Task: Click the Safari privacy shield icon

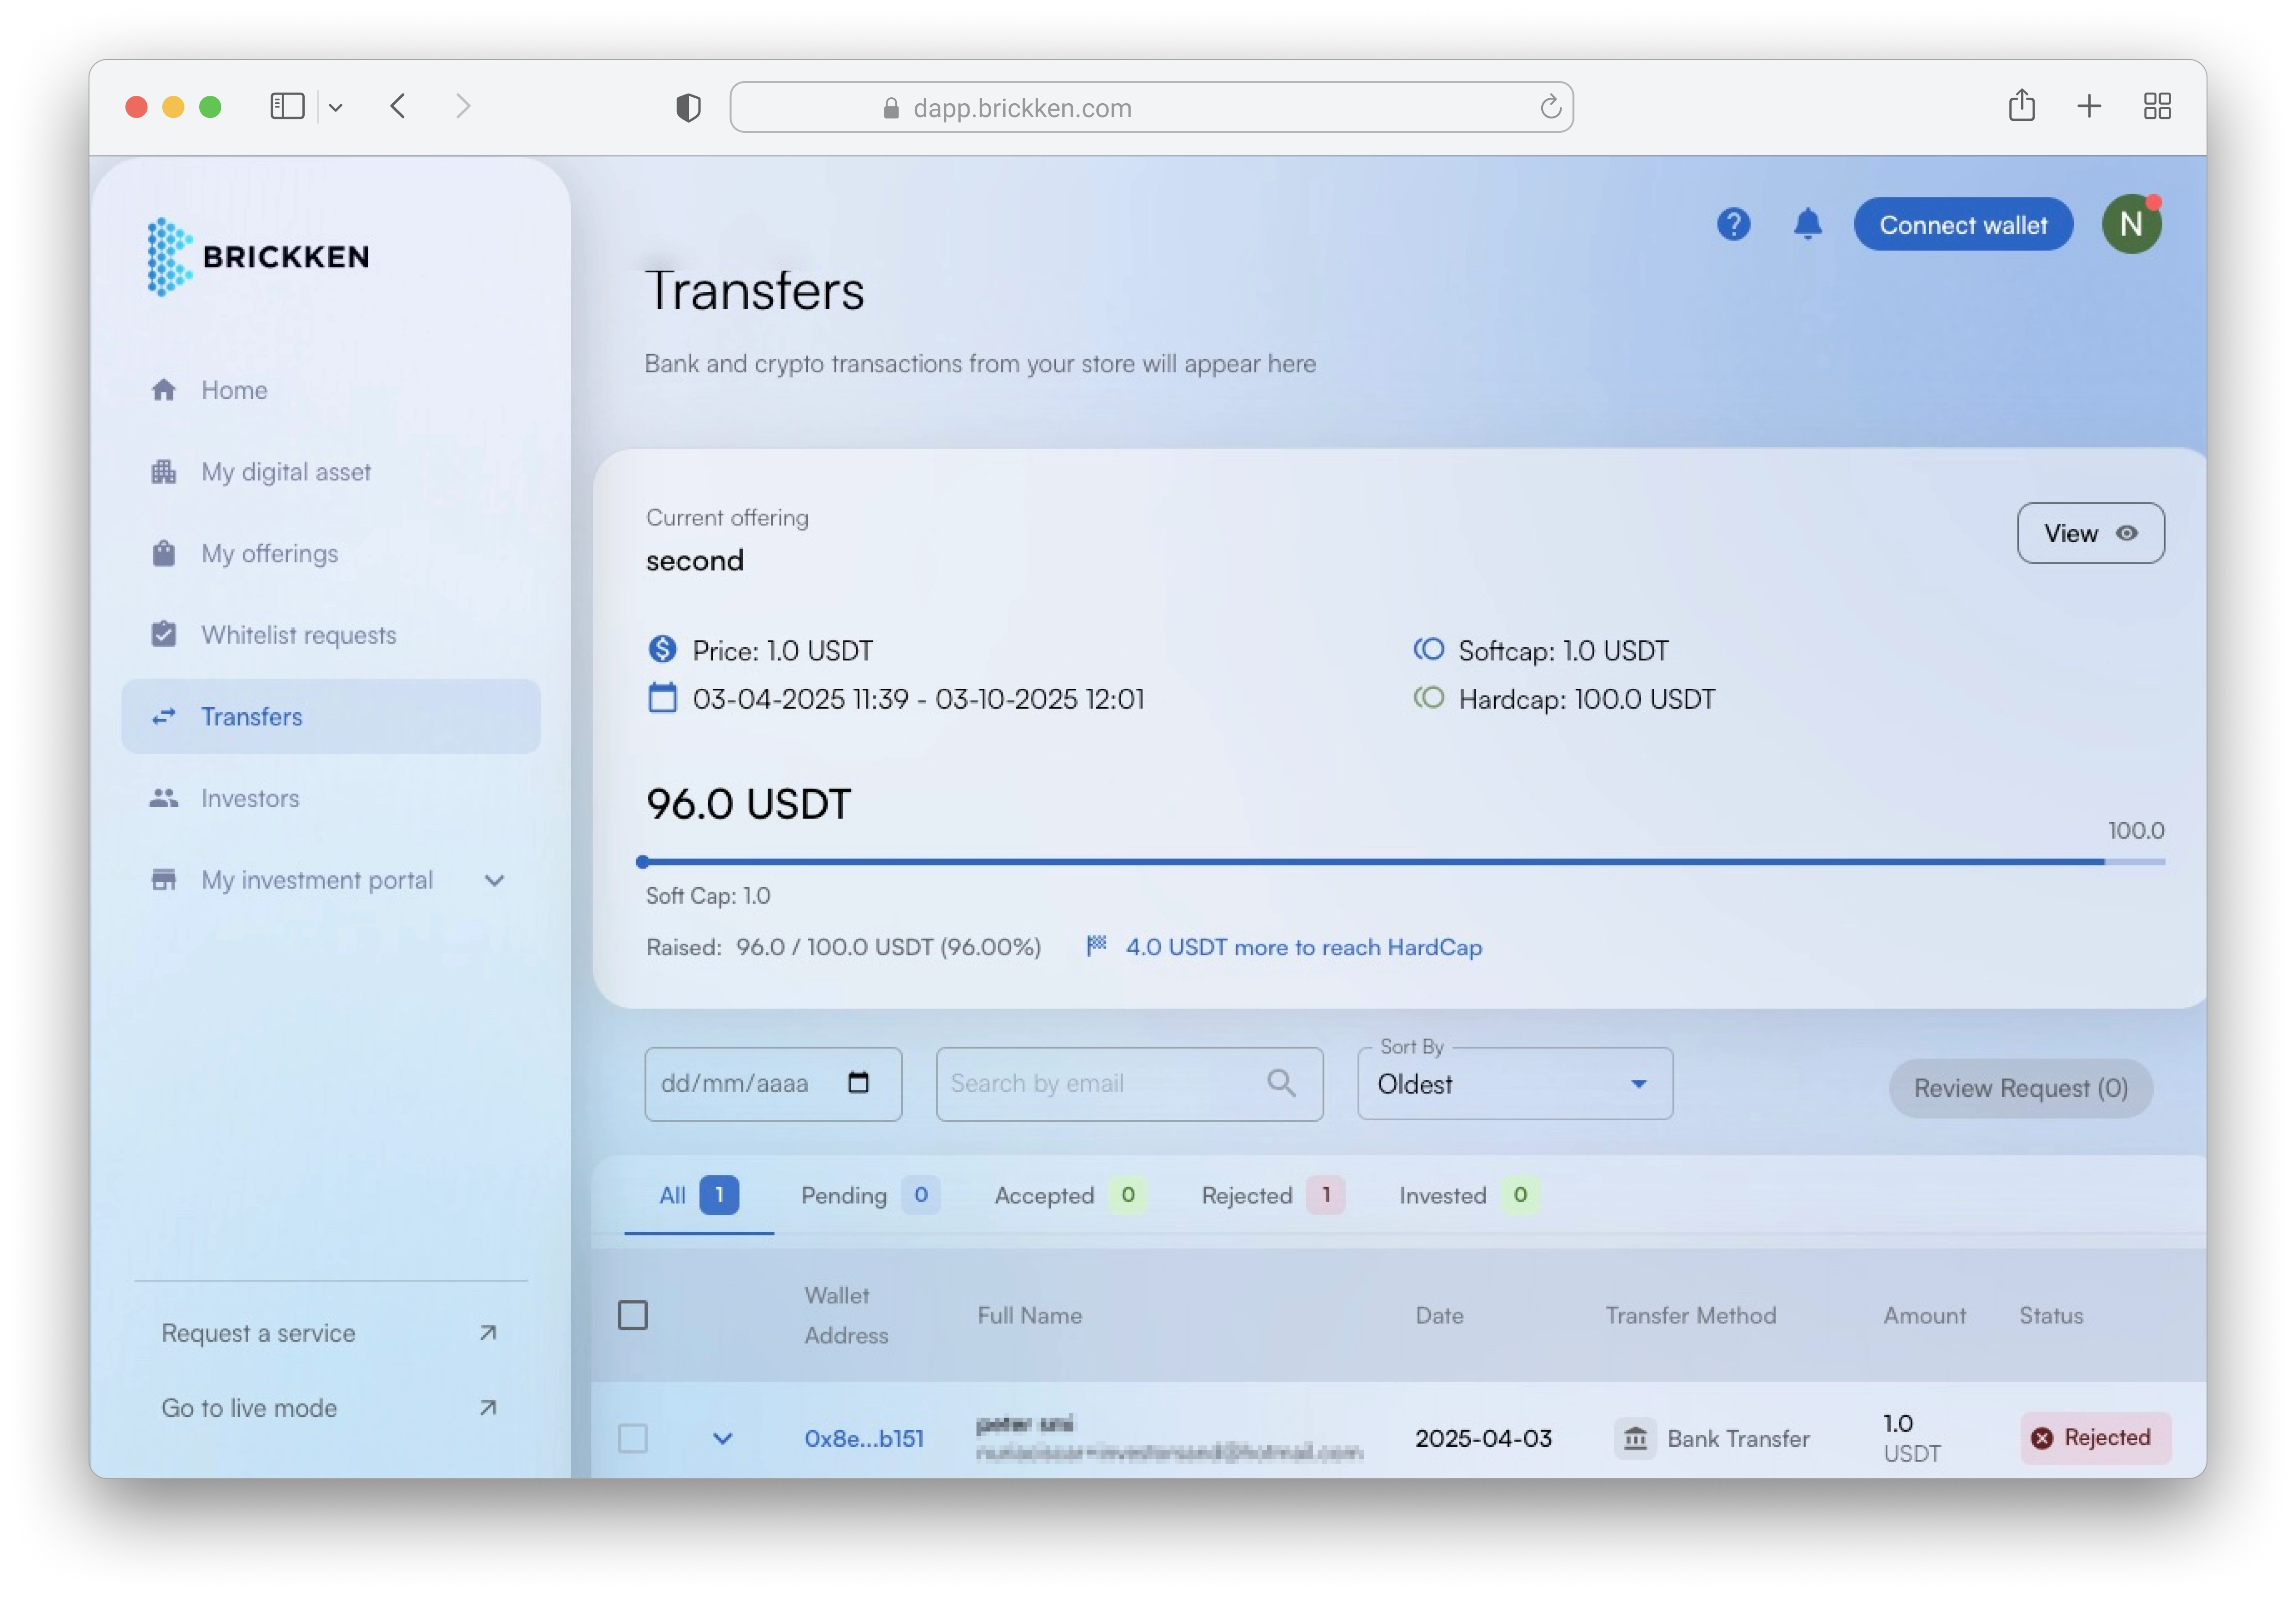Action: click(688, 107)
